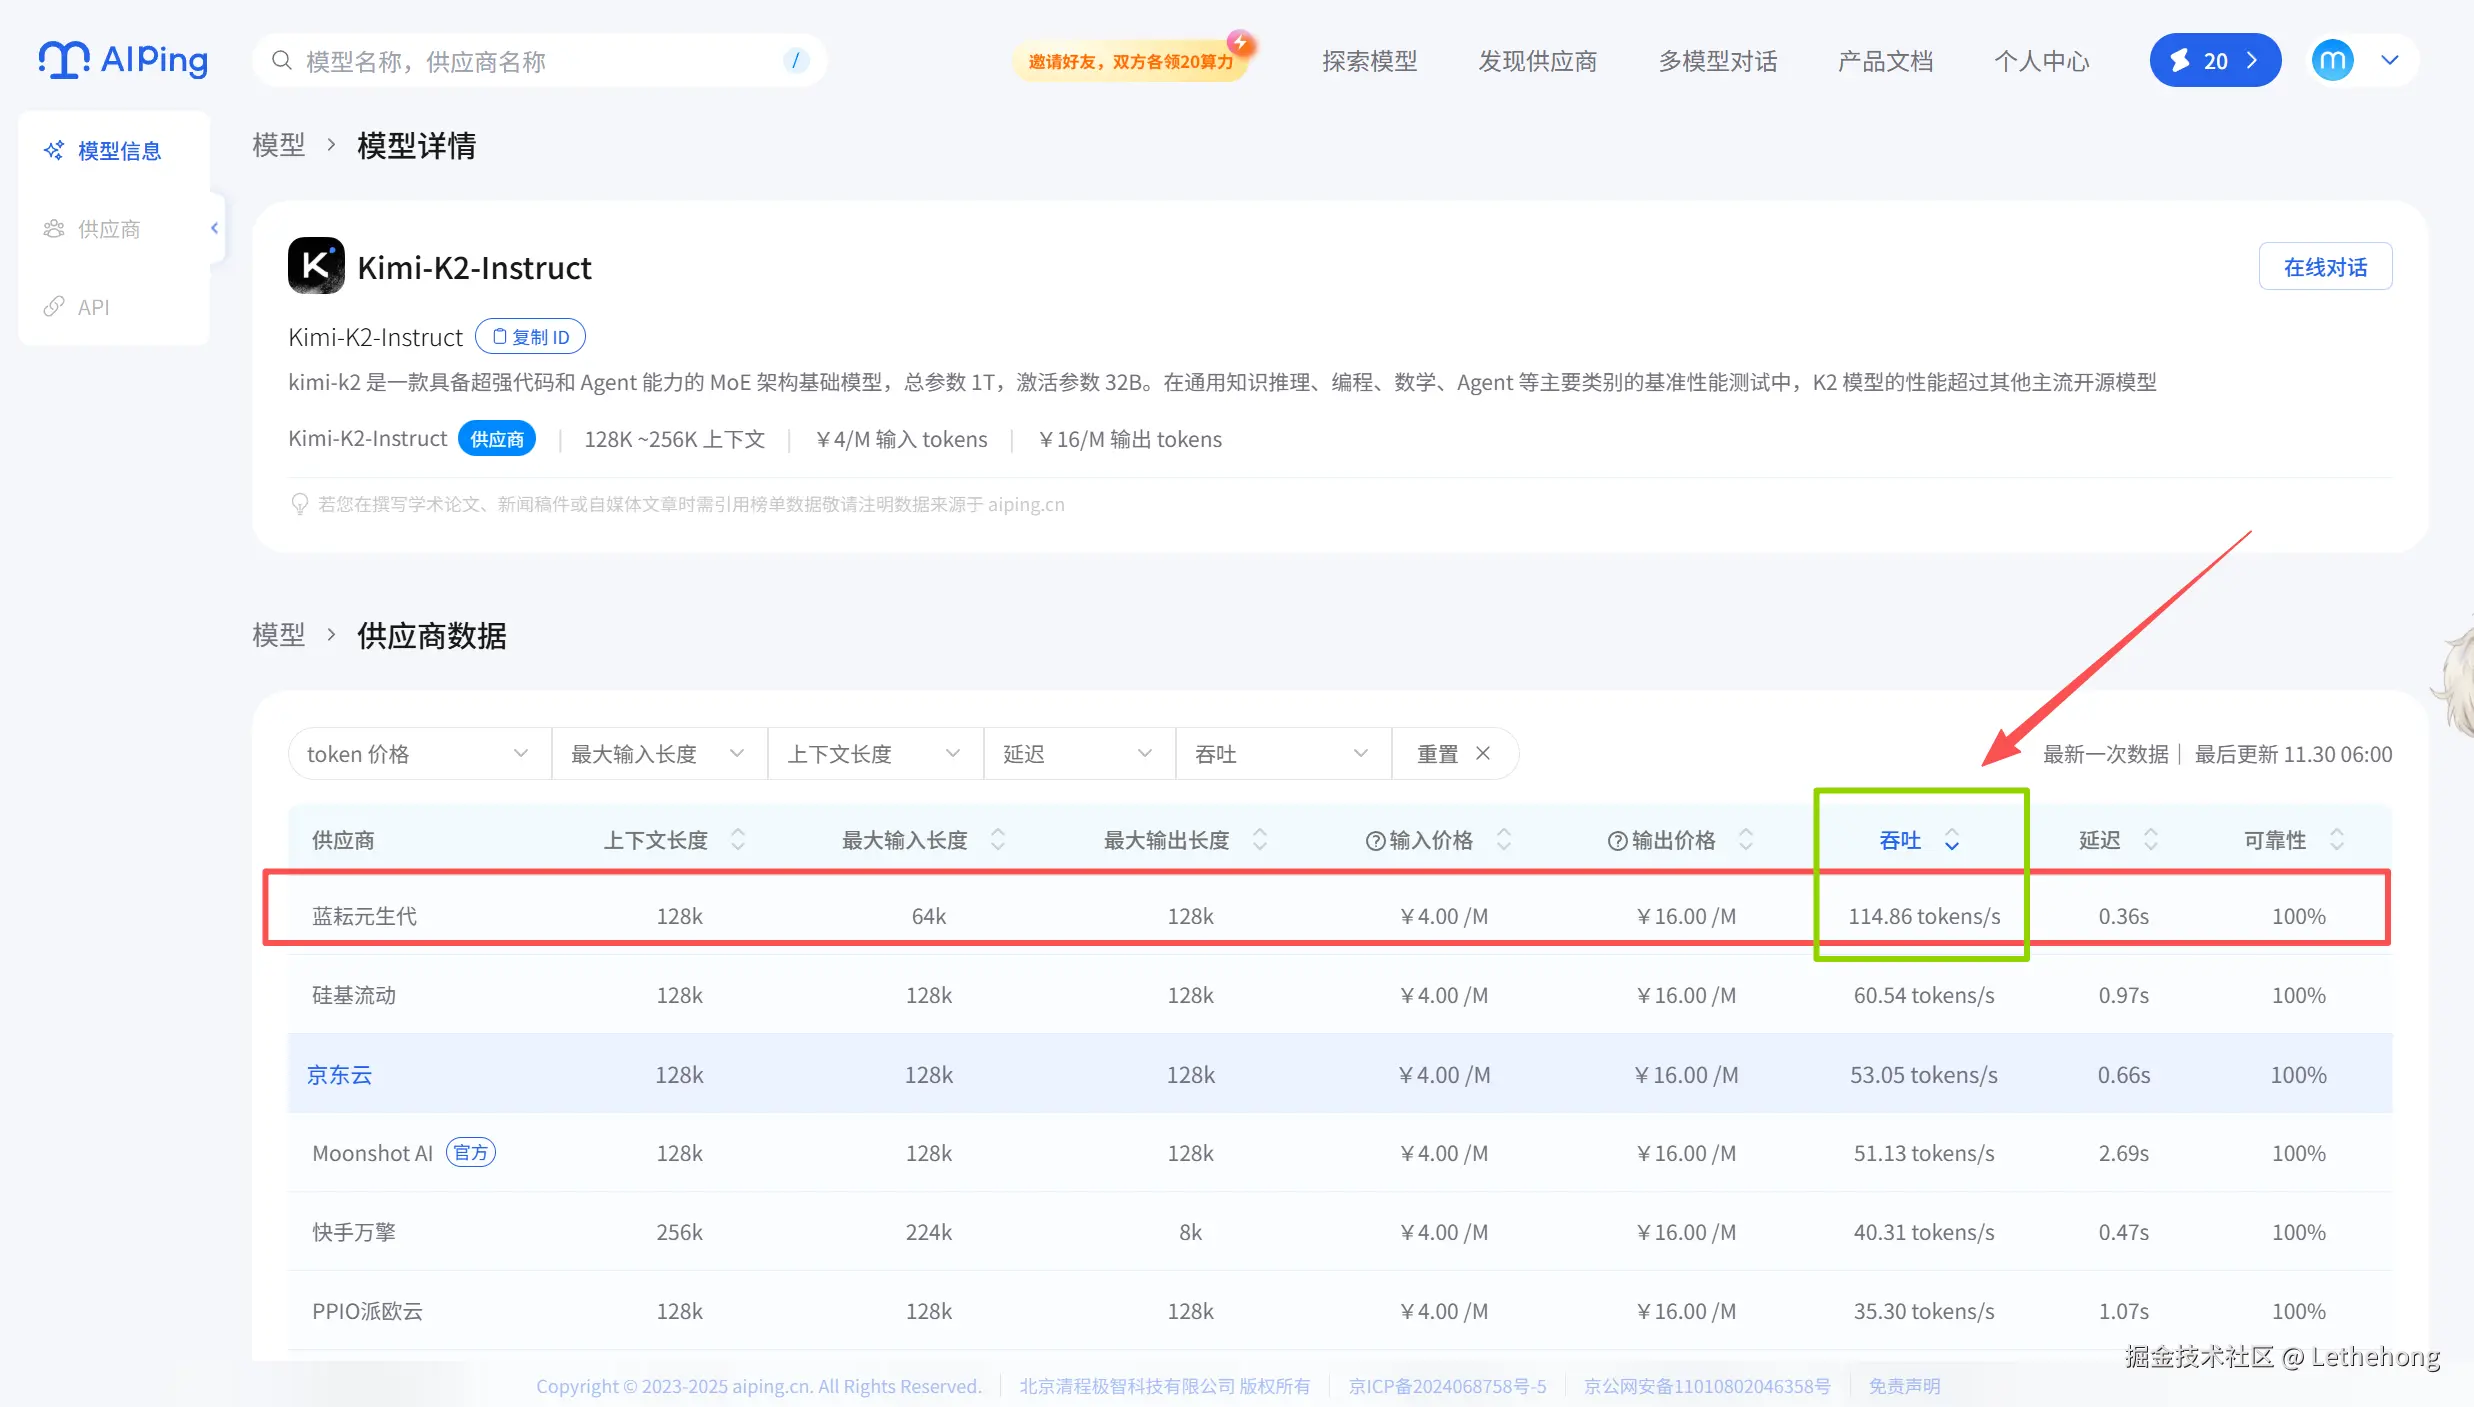Toggle sort on reliability column

click(2336, 840)
